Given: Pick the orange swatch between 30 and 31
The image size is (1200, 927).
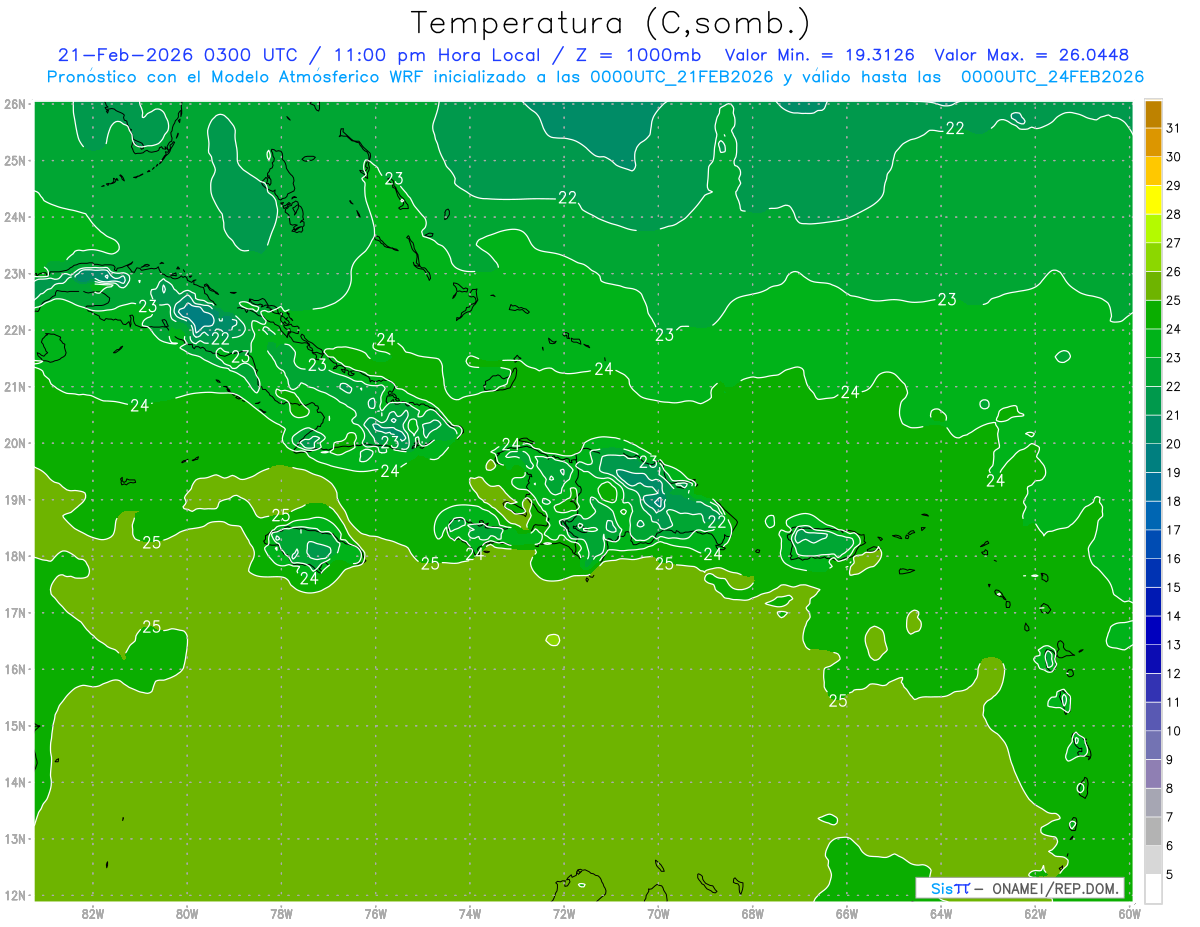Looking at the screenshot, I should pos(1153,143).
